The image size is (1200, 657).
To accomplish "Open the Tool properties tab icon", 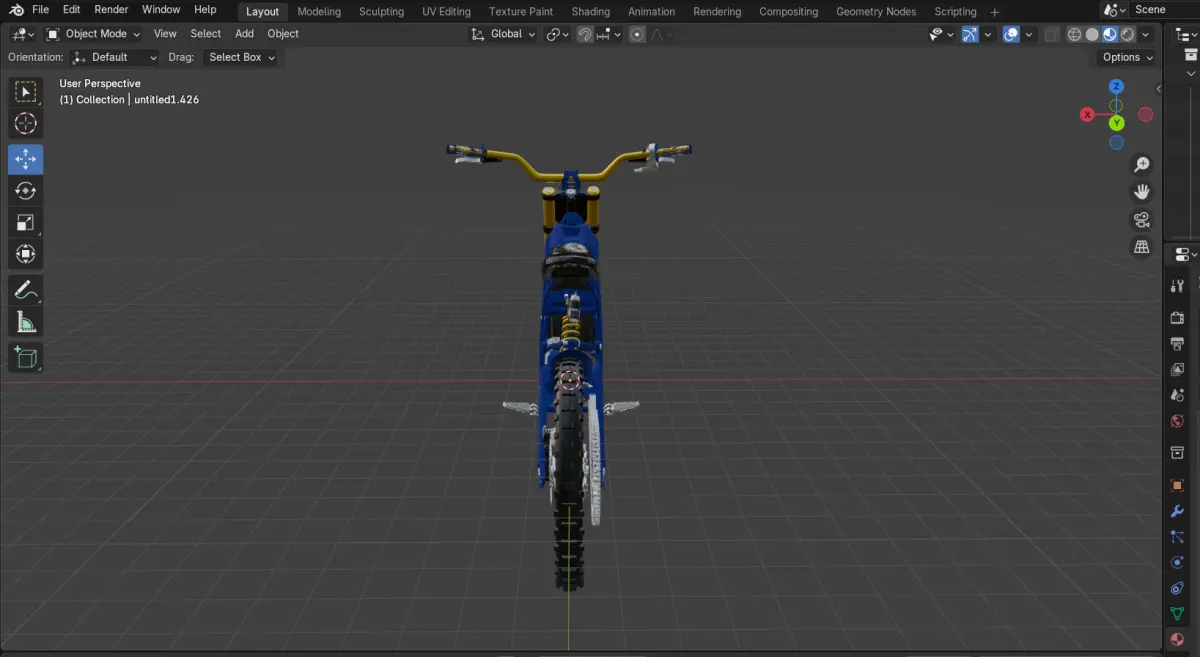I will tap(1178, 286).
